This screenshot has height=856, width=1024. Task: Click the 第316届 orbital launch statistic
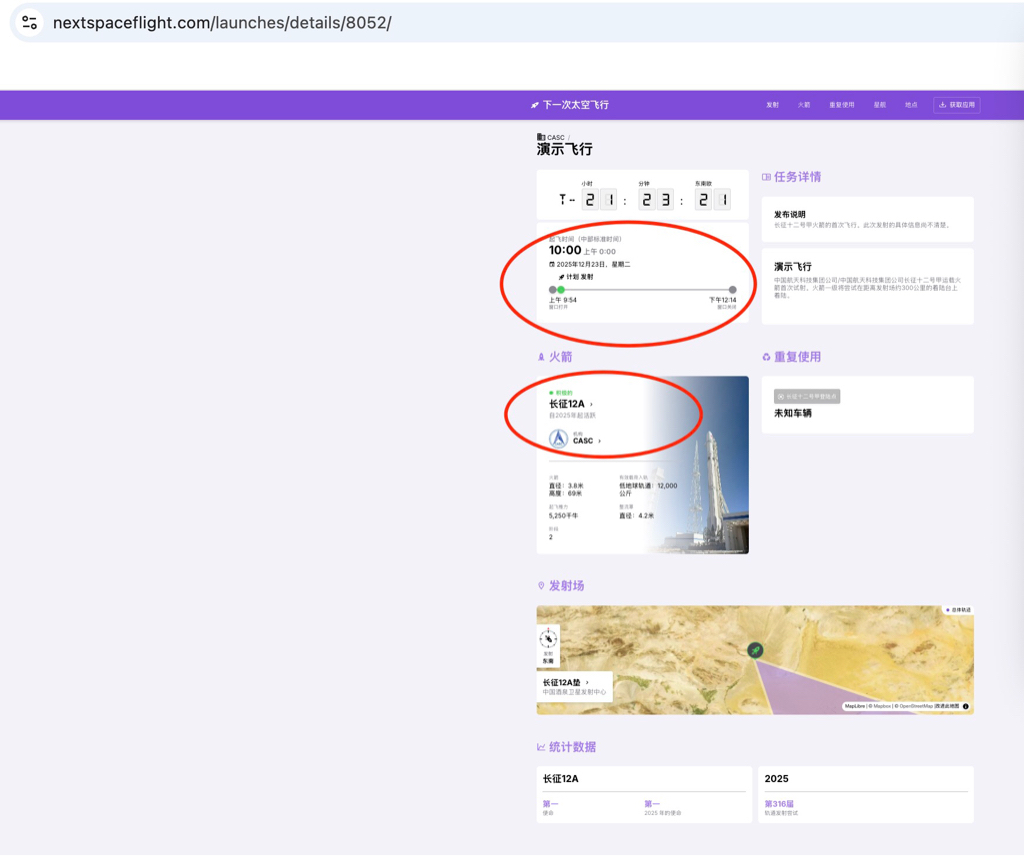coord(779,804)
